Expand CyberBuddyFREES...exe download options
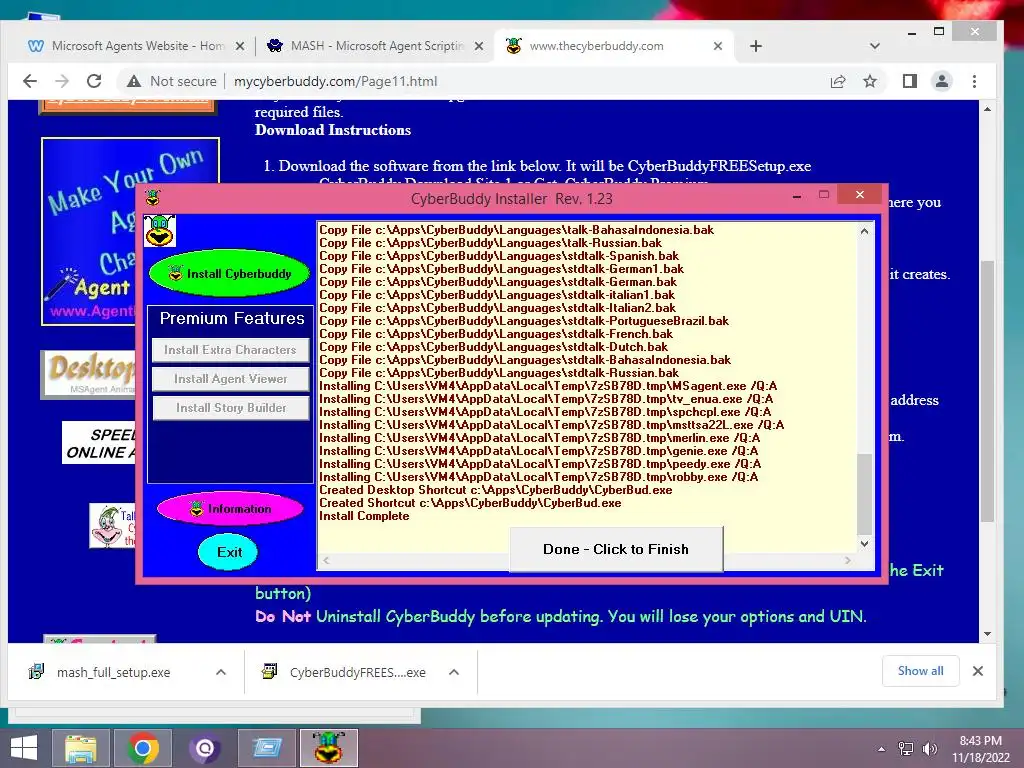This screenshot has width=1024, height=768. click(x=454, y=672)
